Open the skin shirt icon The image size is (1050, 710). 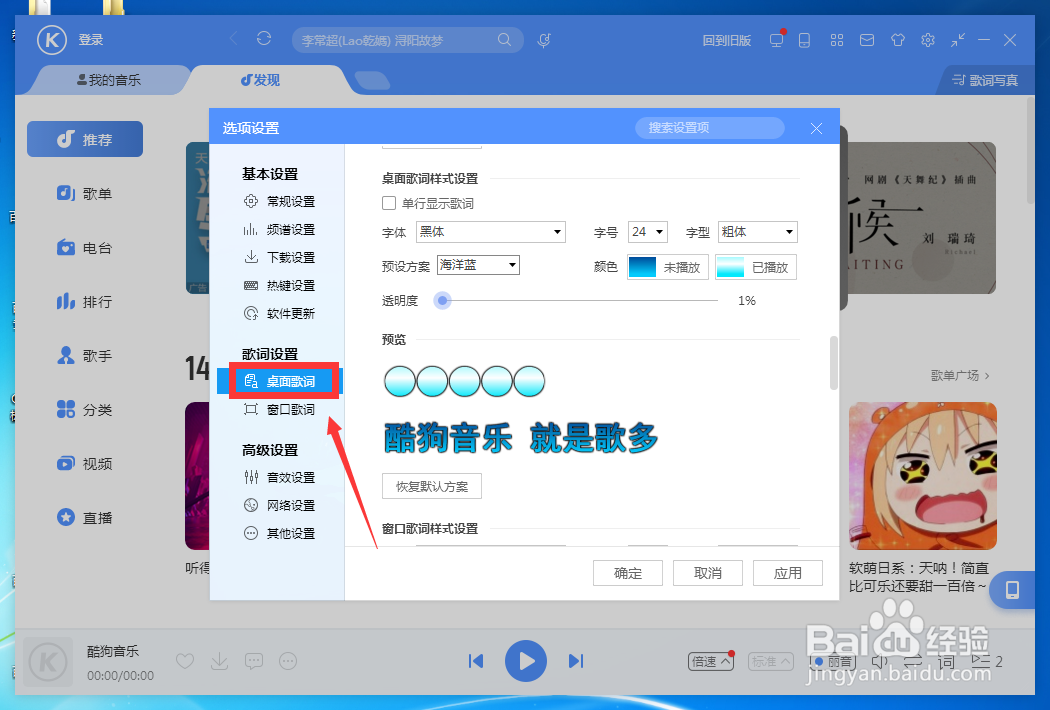(897, 40)
